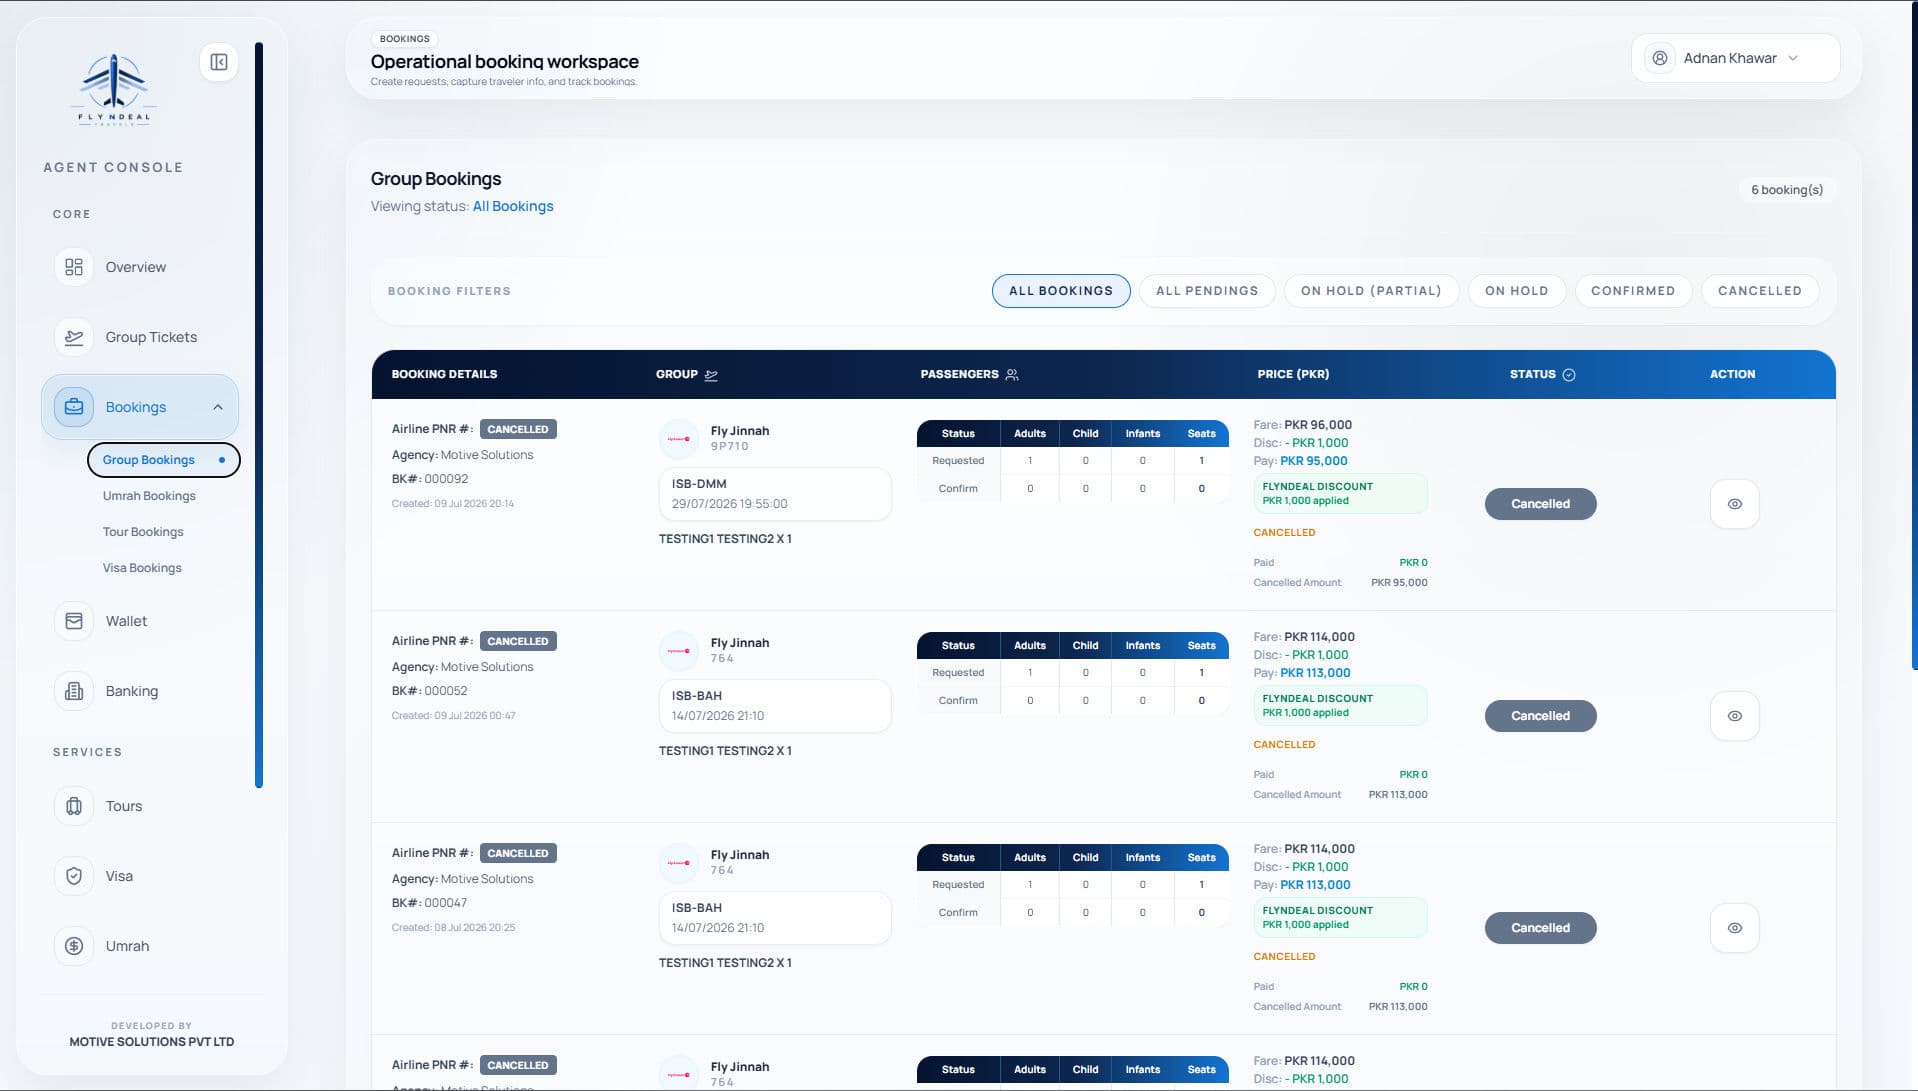This screenshot has width=1918, height=1091.
Task: Go to Umrah Bookings
Action: [149, 496]
